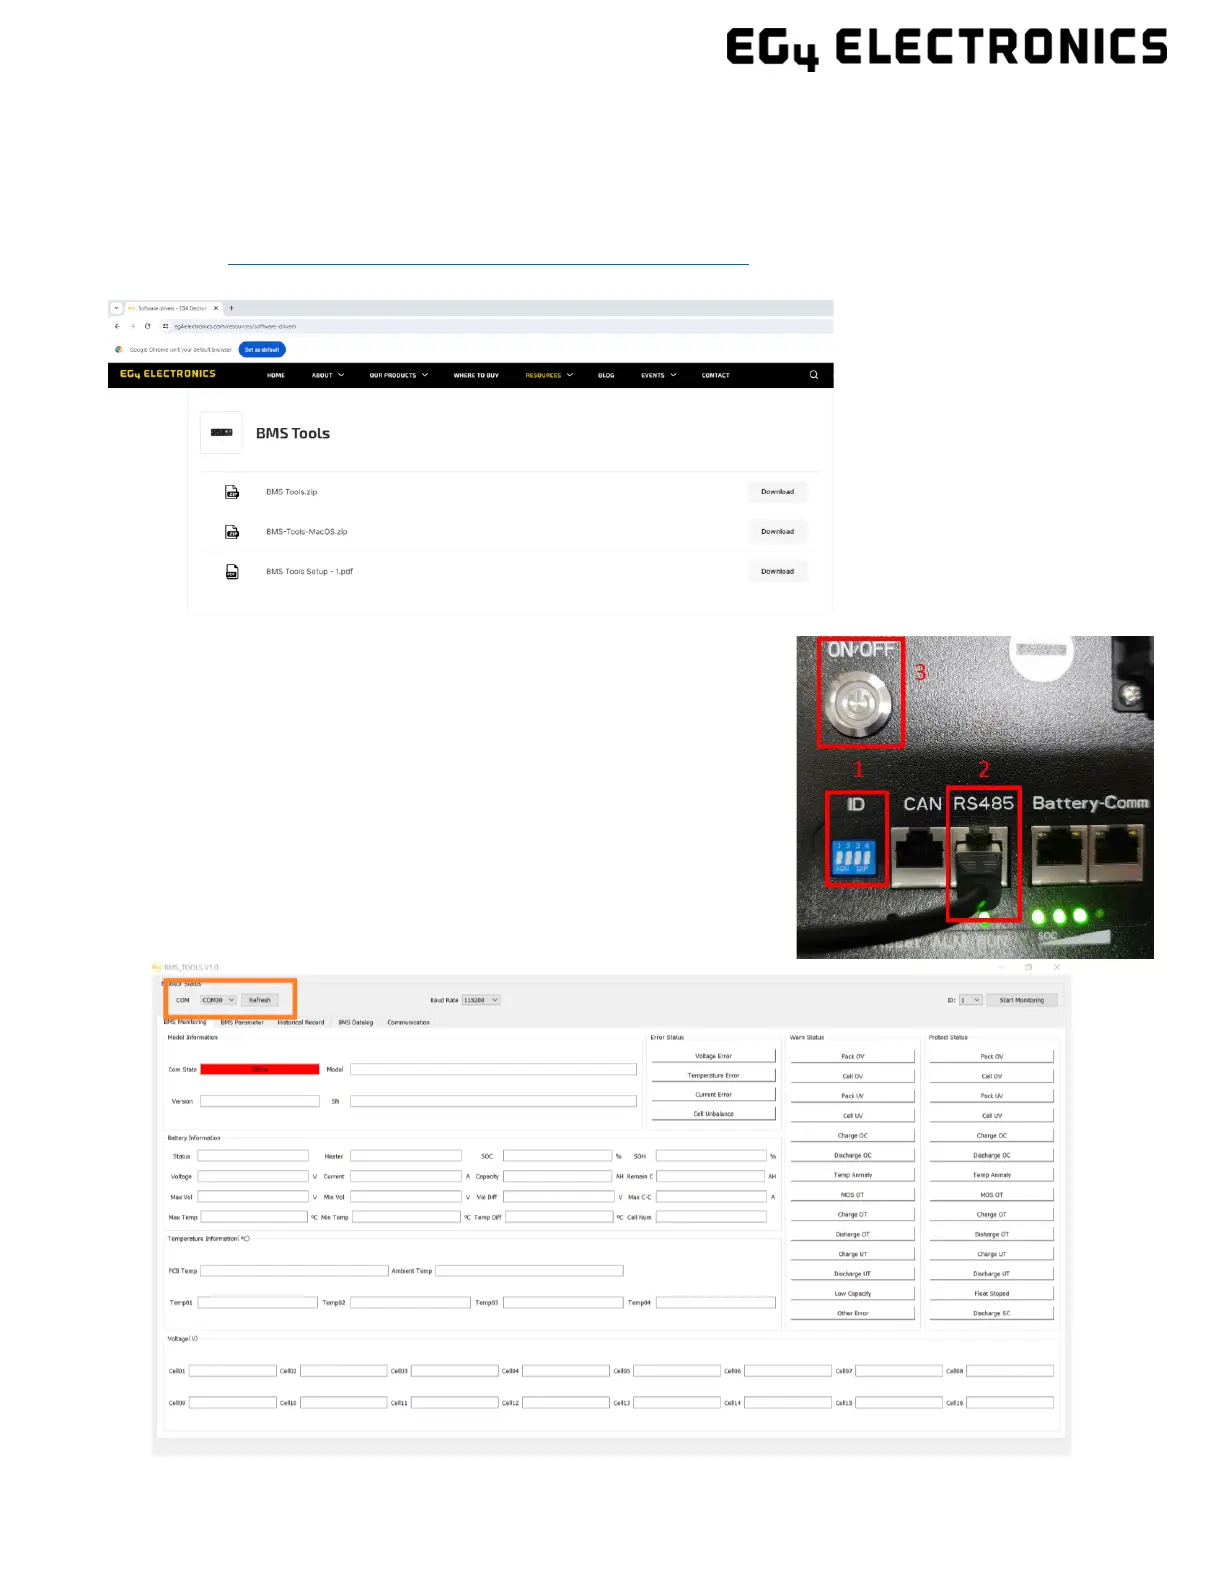Reload the software-drivers web page
The image size is (1224, 1584).
pos(148,326)
